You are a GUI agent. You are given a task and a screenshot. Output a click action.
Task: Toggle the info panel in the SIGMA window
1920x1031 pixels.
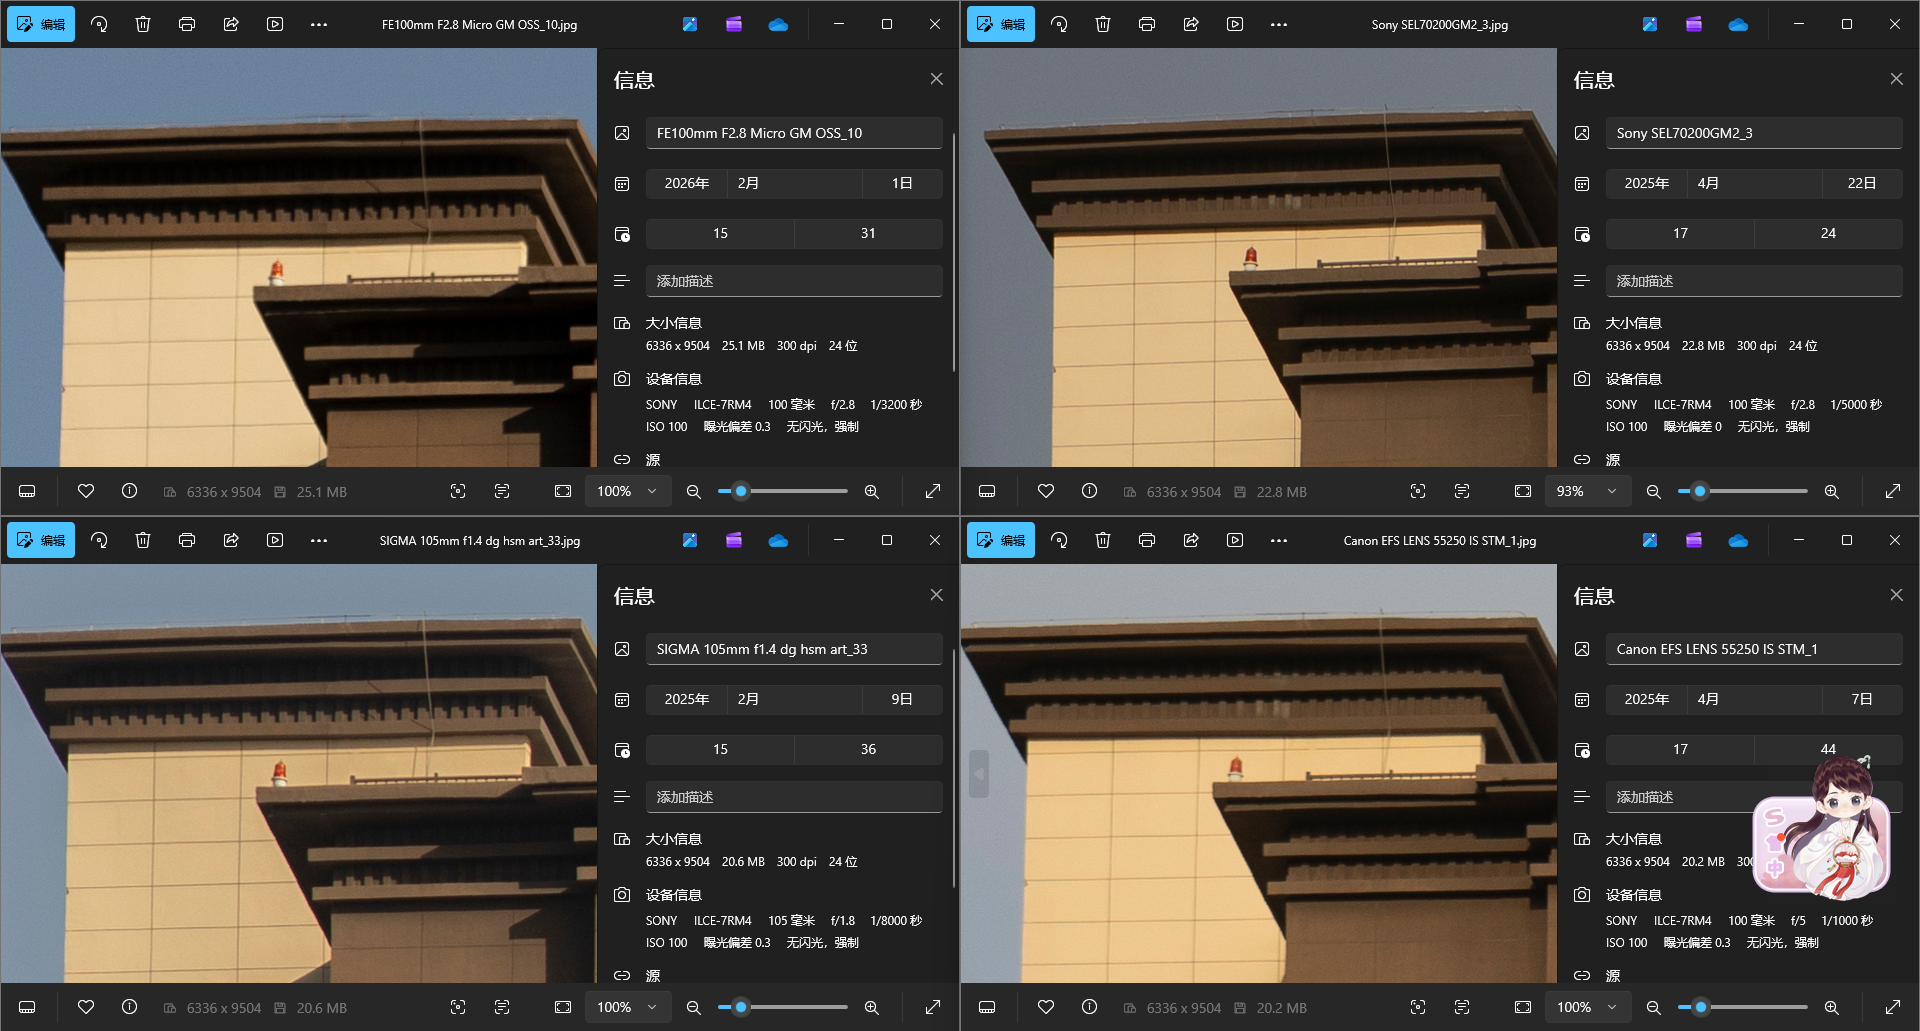pos(130,1007)
